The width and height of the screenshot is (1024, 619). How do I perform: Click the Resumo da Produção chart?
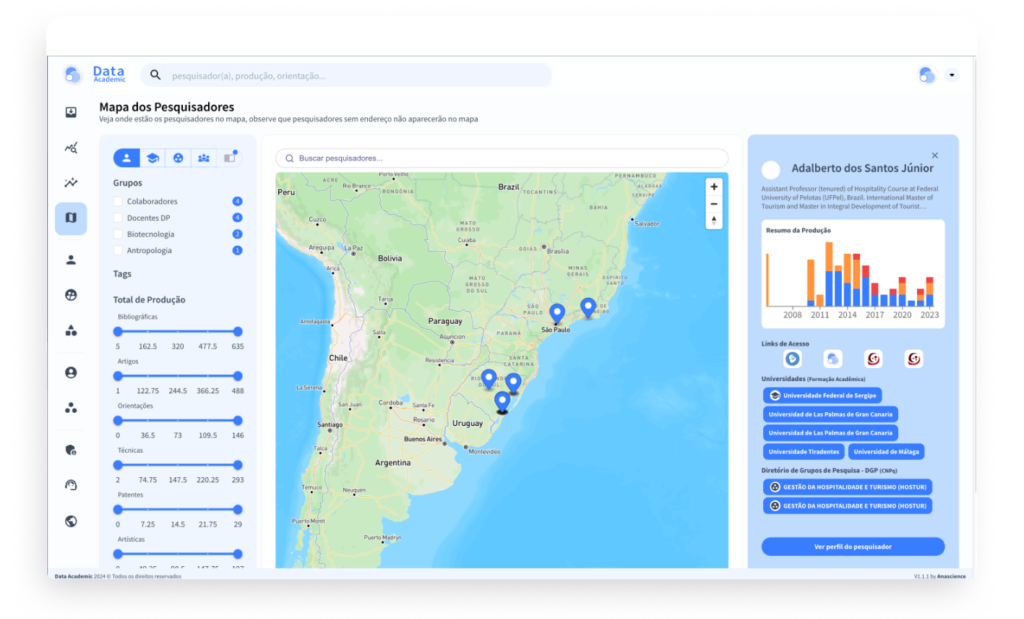(853, 274)
